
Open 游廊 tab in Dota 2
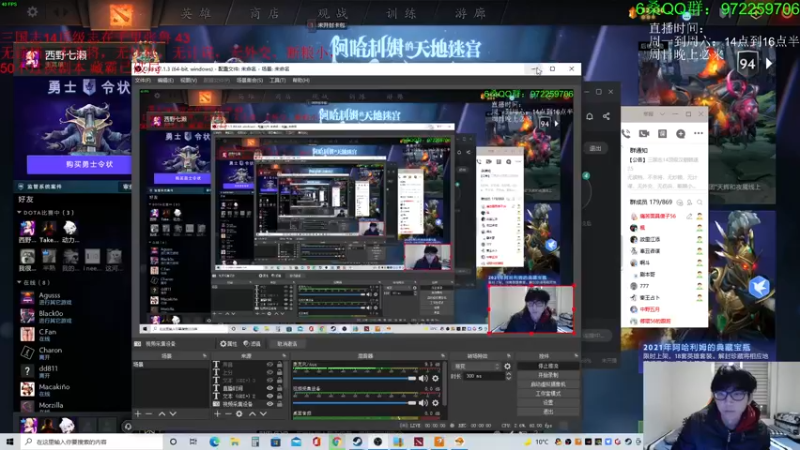point(470,13)
